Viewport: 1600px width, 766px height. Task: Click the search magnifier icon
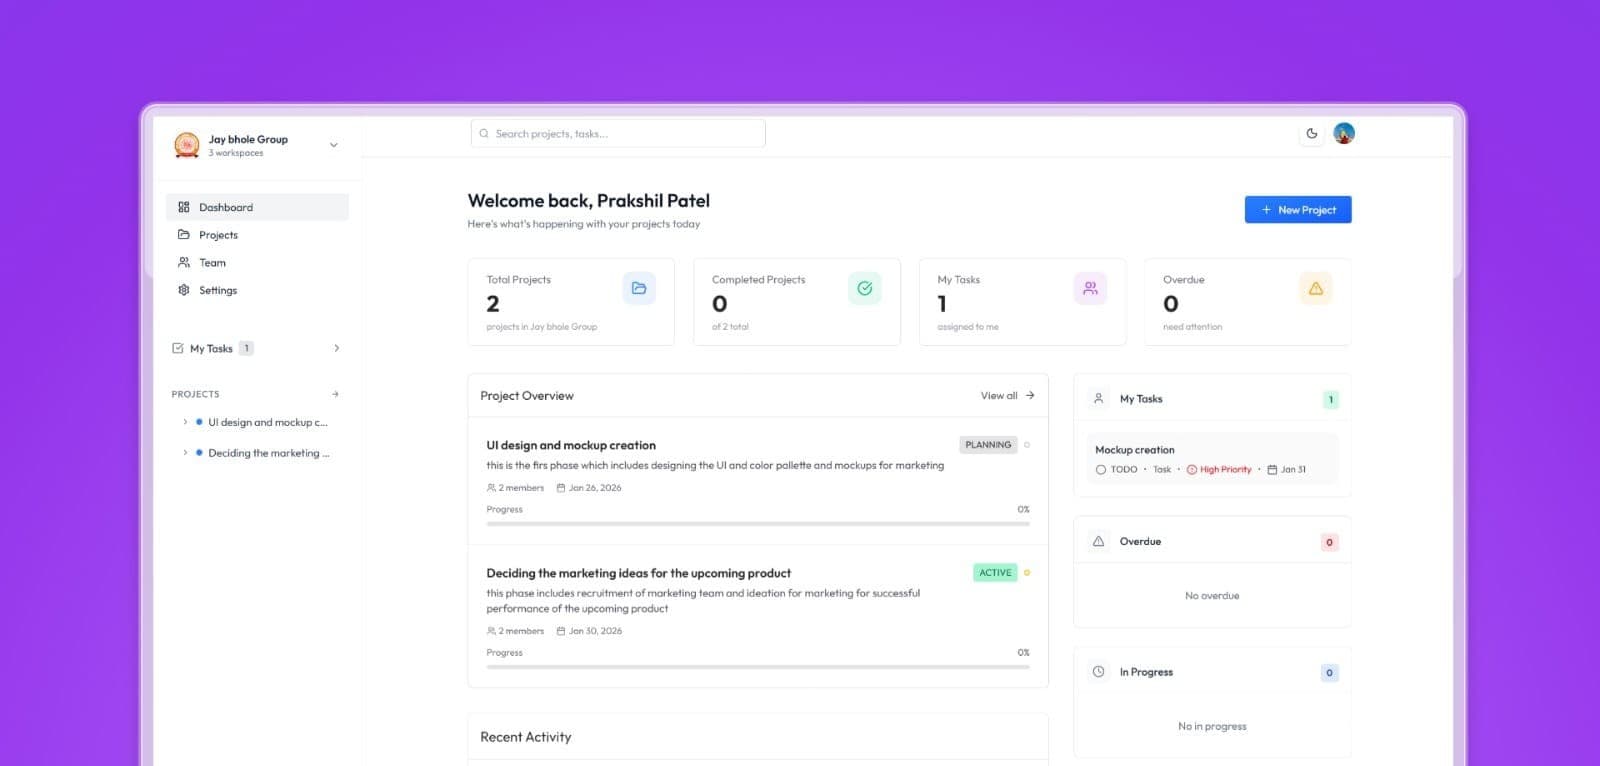pos(485,133)
